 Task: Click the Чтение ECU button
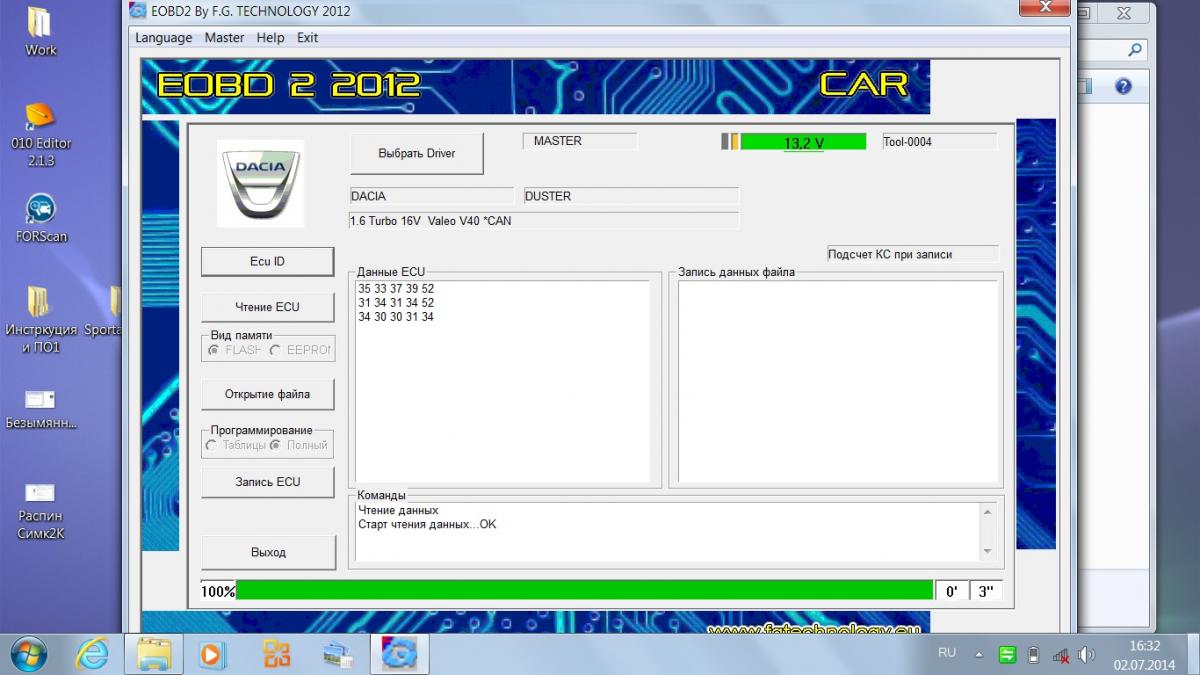click(x=267, y=307)
